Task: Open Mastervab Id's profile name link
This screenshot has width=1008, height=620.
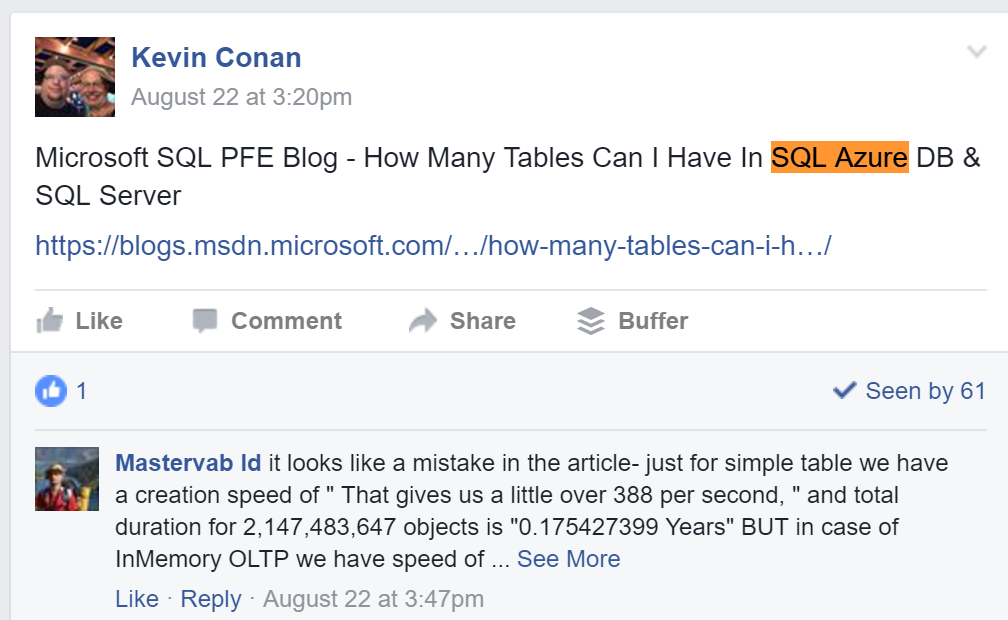Action: [189, 463]
